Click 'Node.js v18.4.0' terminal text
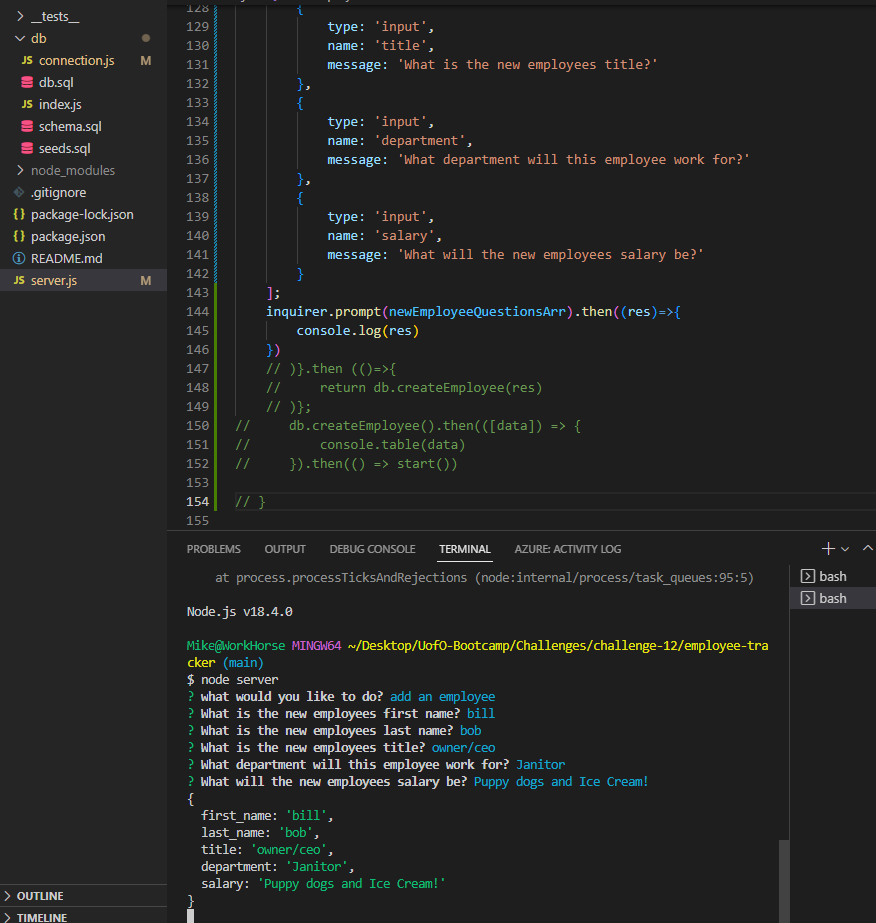Screen dimensions: 876x923 click(x=240, y=612)
